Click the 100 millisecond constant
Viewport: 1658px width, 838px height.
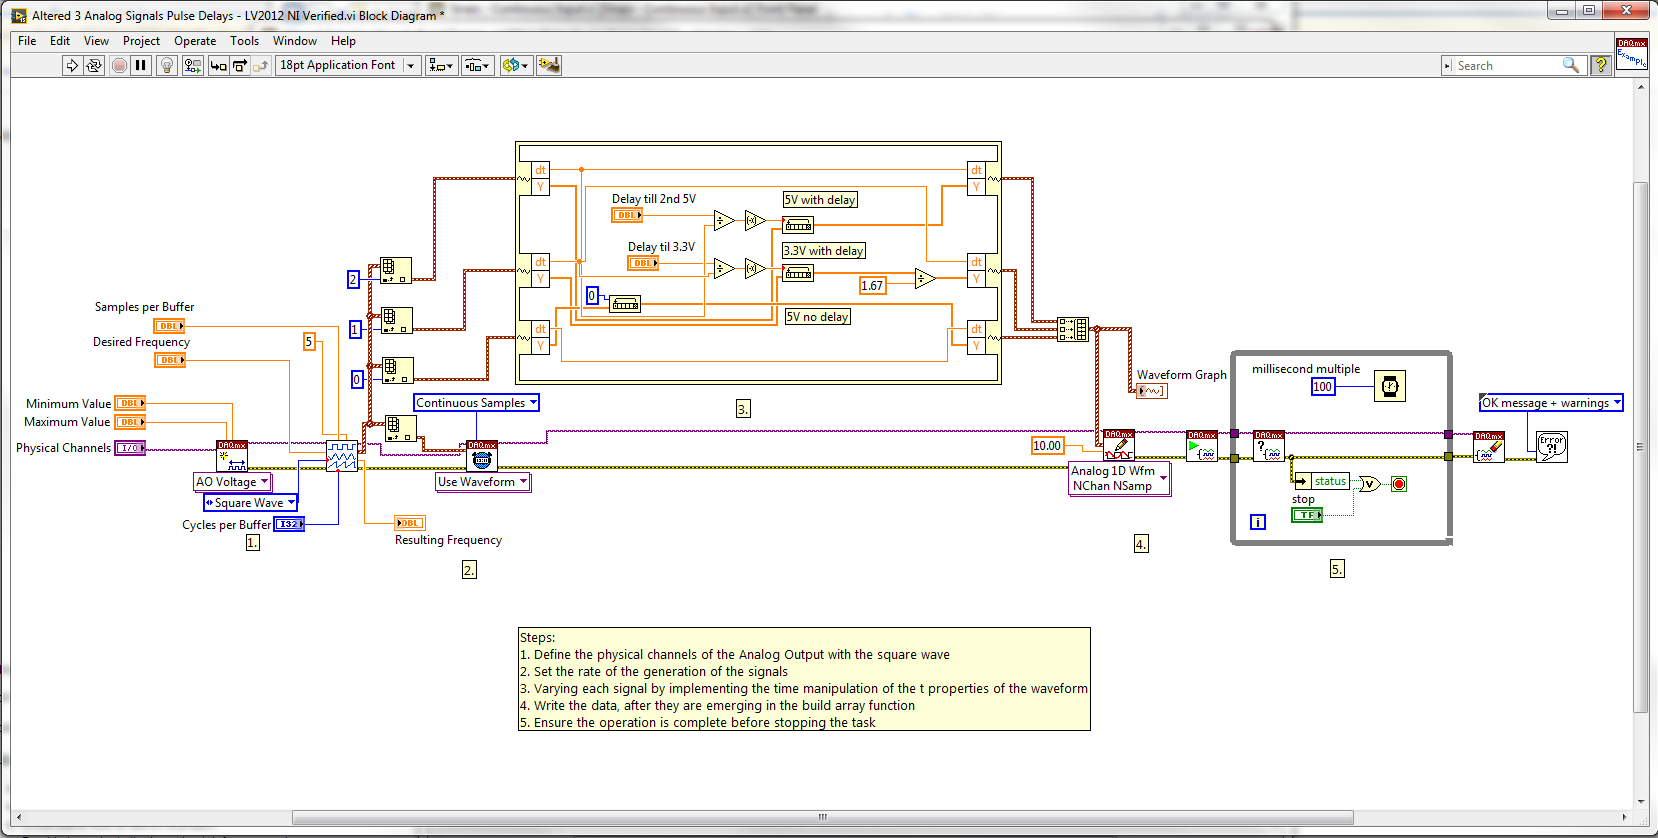[x=1323, y=387]
